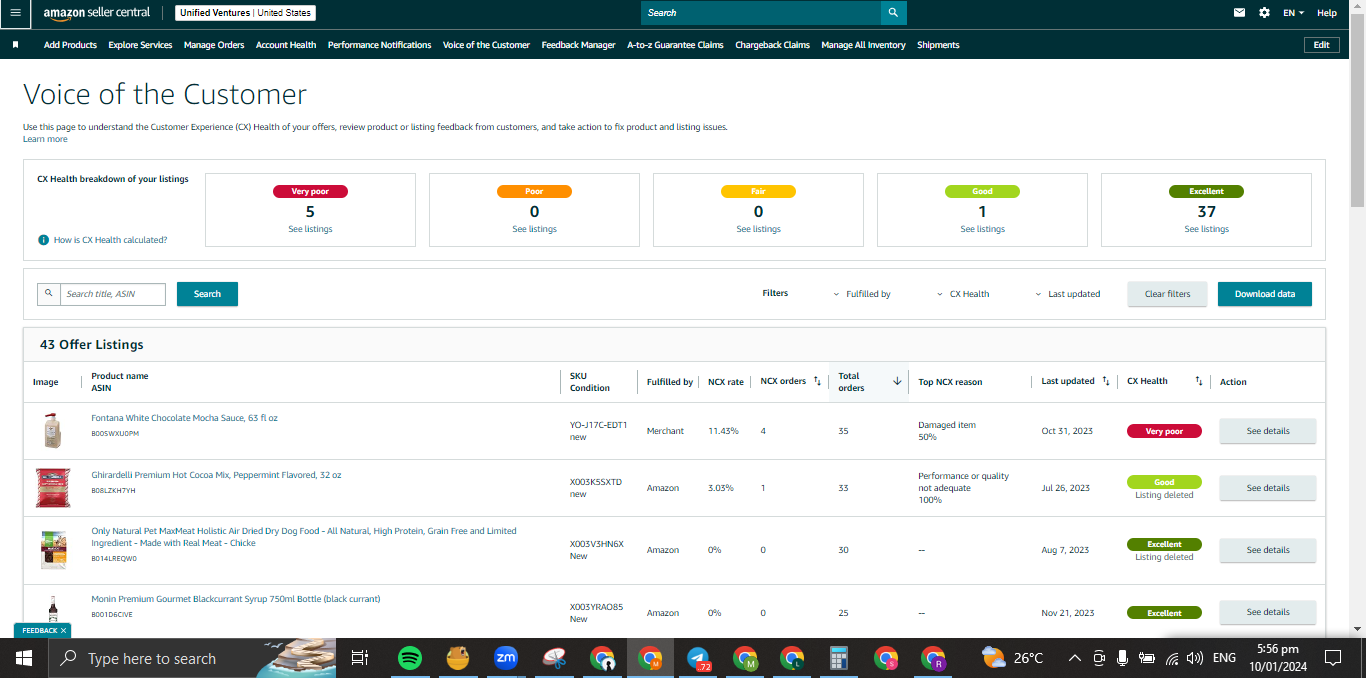Click the Learn more link
Viewport: 1366px width, 678px height.
[x=45, y=139]
